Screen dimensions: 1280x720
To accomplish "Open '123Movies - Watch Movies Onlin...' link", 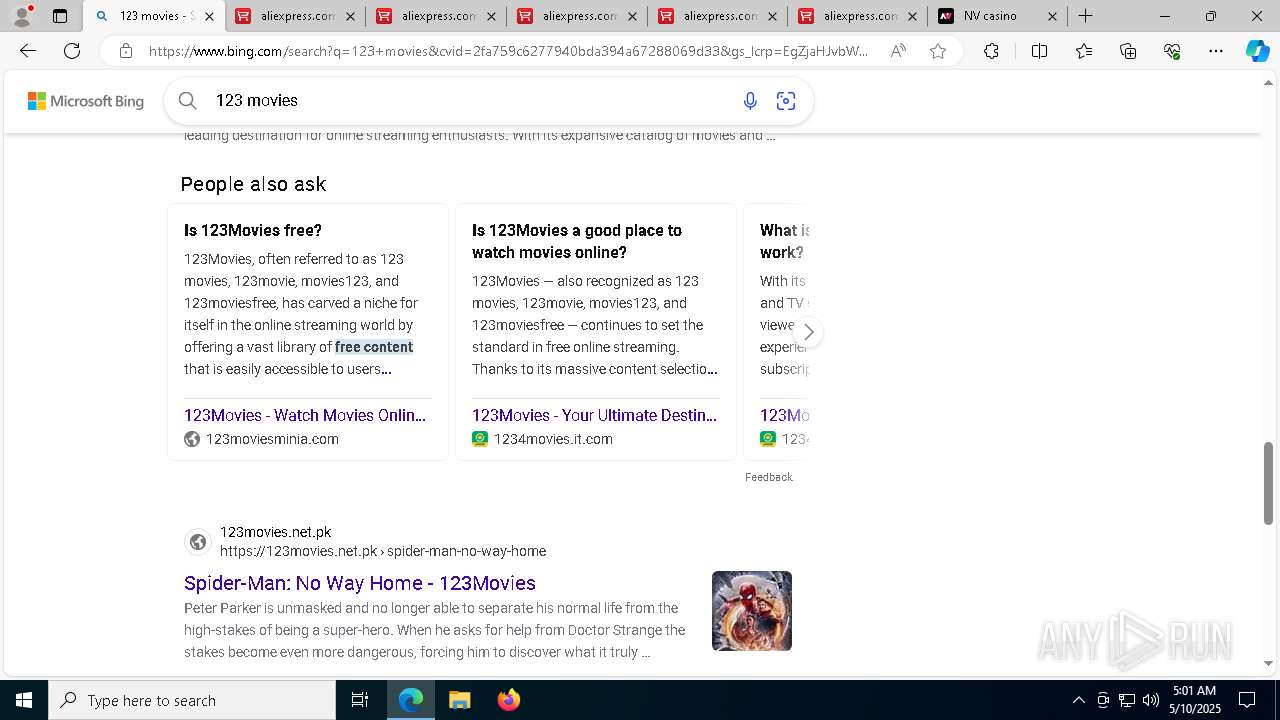I will (305, 415).
